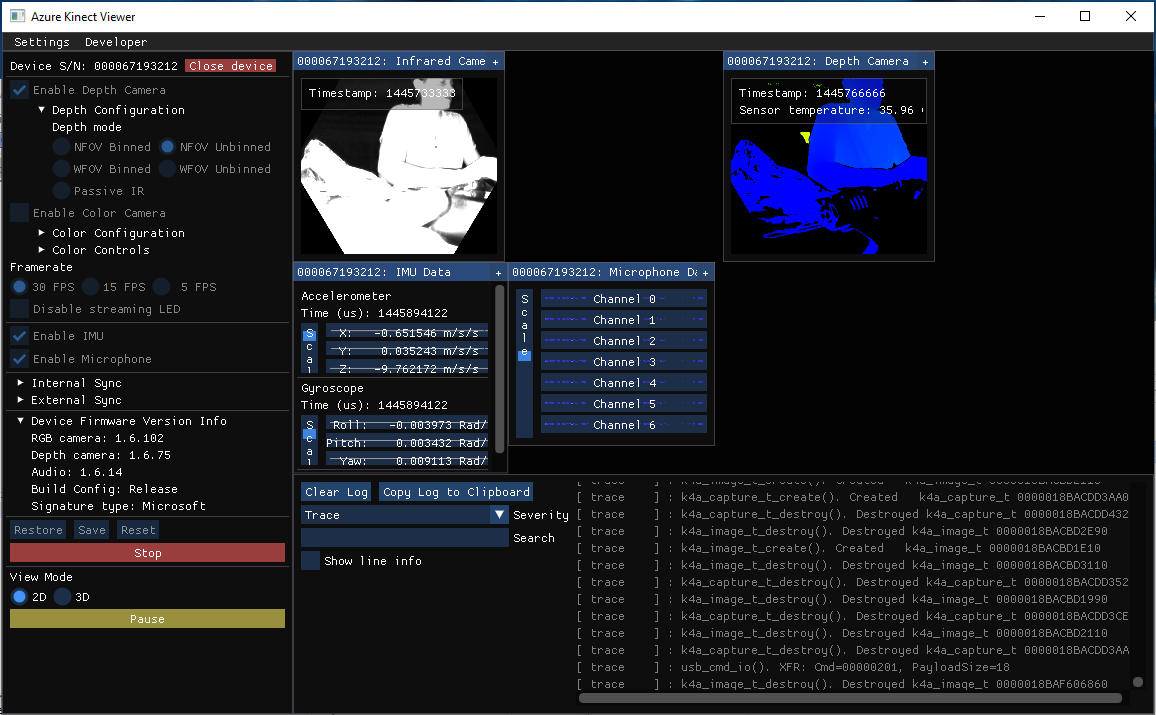Image resolution: width=1156 pixels, height=715 pixels.
Task: Click the Gyroscope scale slider
Action: (x=310, y=441)
